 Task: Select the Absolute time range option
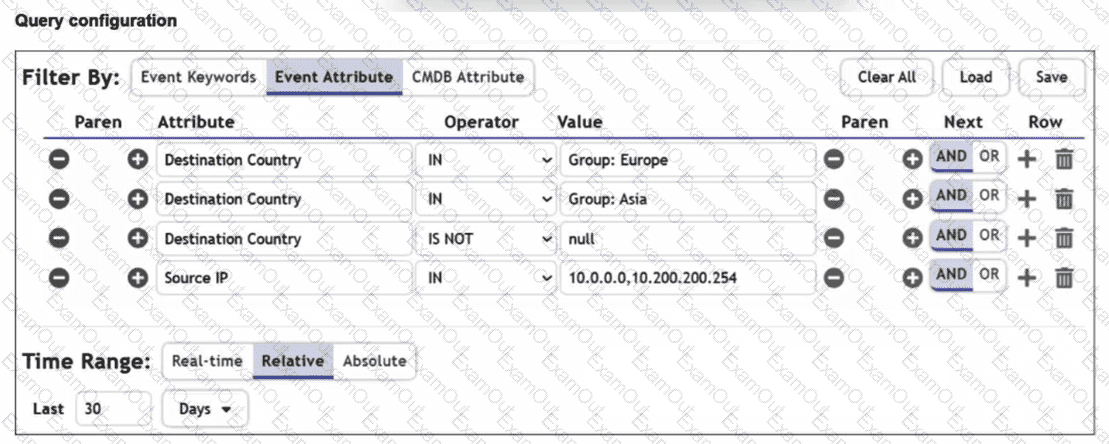[x=374, y=361]
